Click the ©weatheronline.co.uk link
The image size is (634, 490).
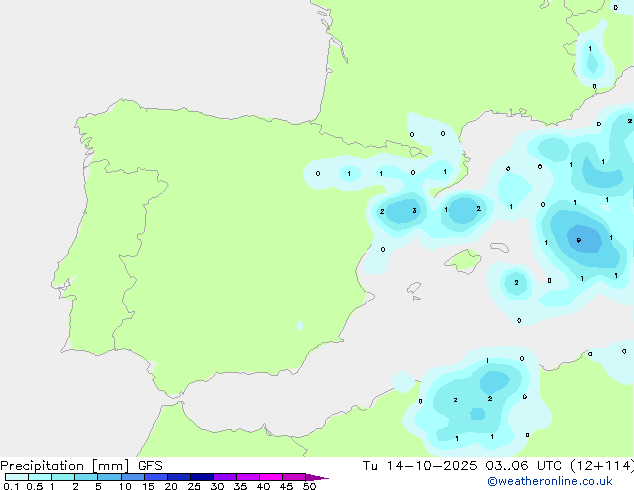pyautogui.click(x=550, y=481)
